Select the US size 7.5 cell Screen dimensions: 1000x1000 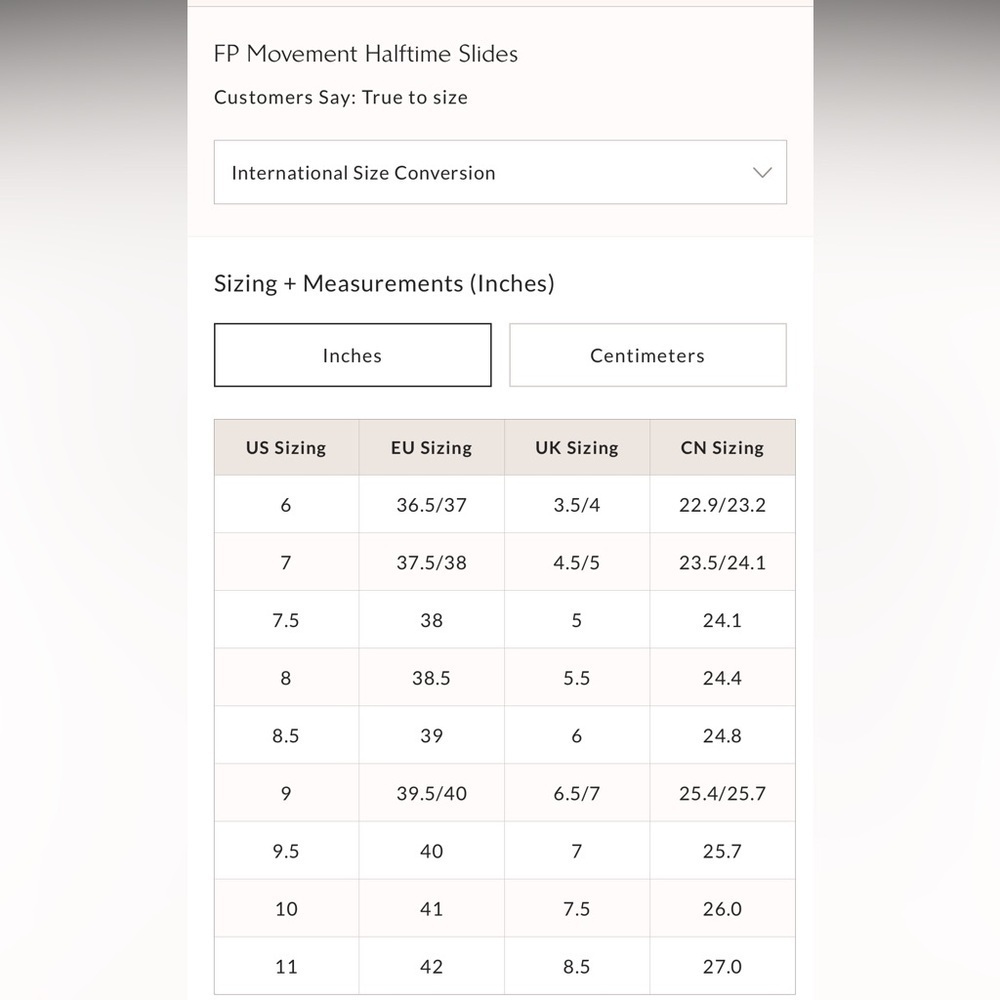pos(286,620)
